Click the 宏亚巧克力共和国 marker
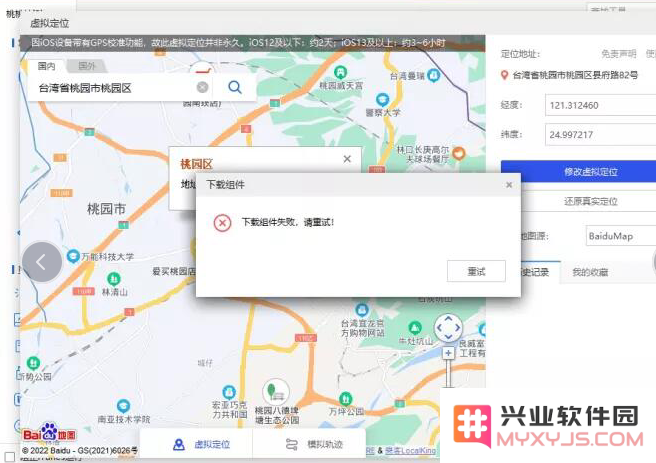Screen dimensions: 656x463 [229, 392]
